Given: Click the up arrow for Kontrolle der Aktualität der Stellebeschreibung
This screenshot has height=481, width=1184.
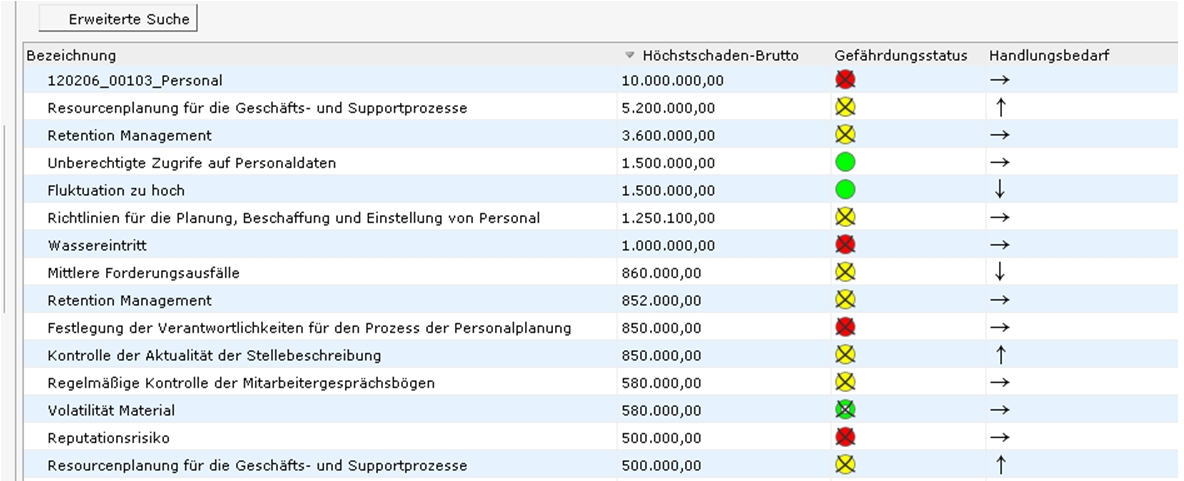Looking at the screenshot, I should (1000, 355).
